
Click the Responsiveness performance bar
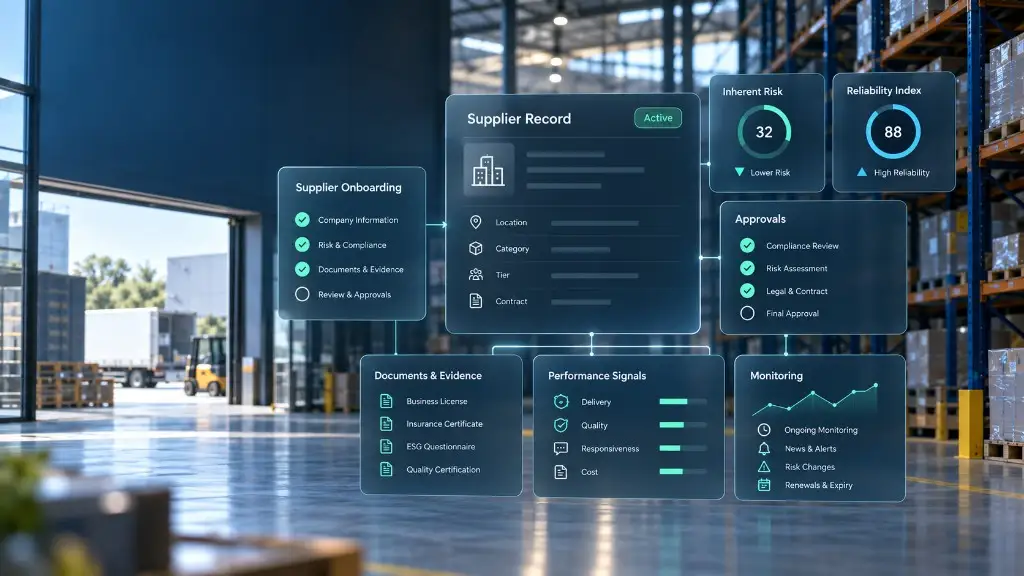[683, 449]
